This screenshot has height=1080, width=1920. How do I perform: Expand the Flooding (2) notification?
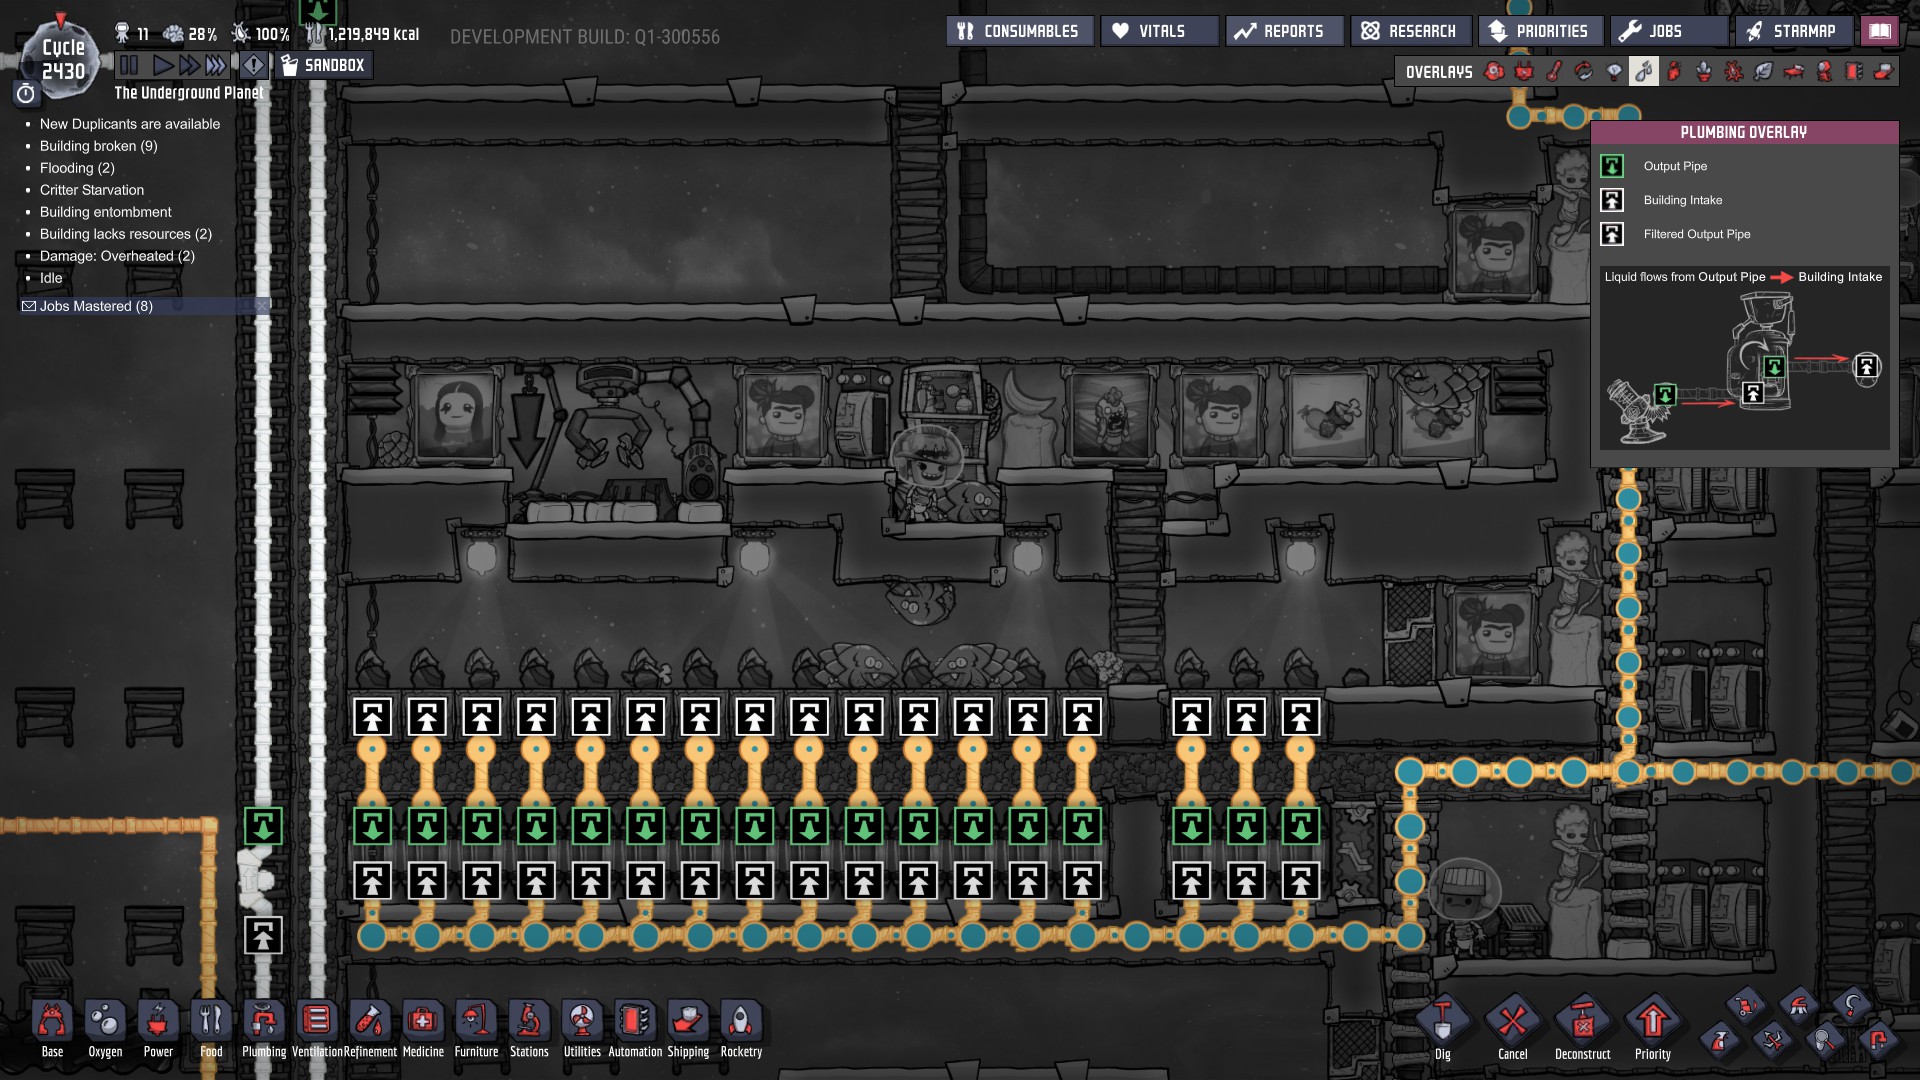77,168
